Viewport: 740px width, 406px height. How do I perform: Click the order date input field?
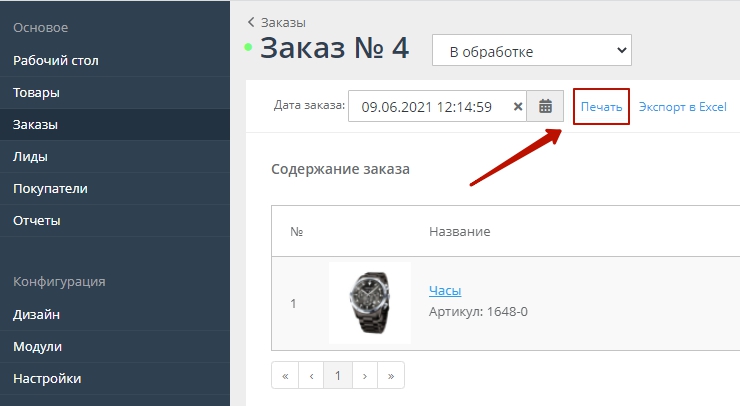point(428,106)
